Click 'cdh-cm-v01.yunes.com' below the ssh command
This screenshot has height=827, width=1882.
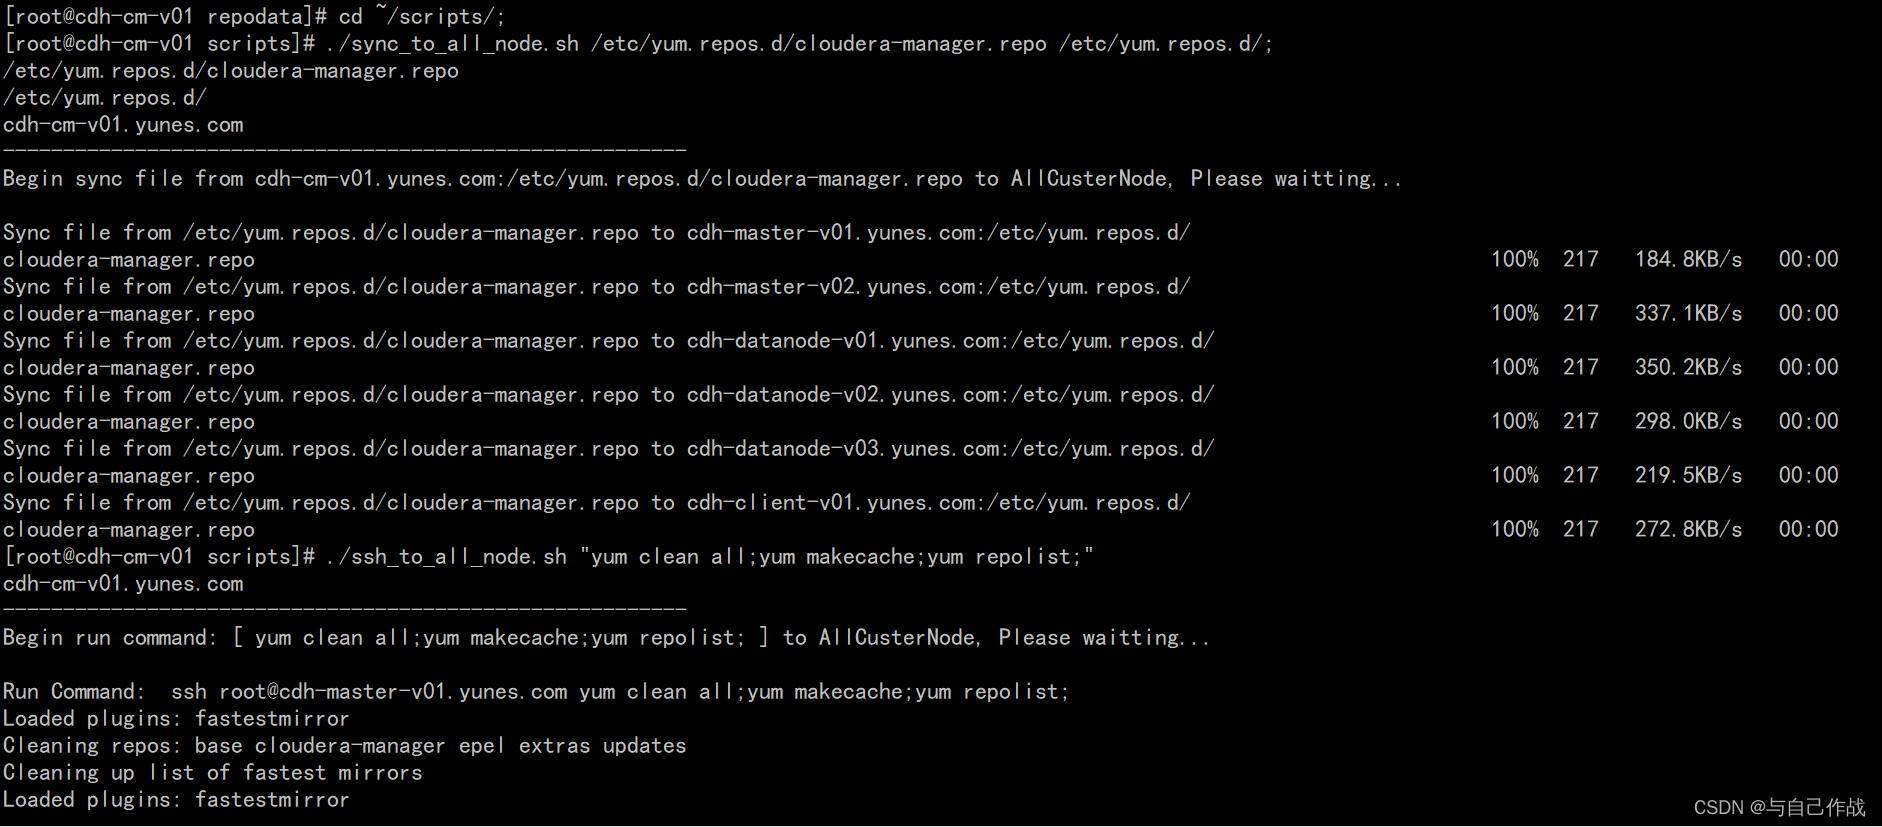[x=123, y=583]
